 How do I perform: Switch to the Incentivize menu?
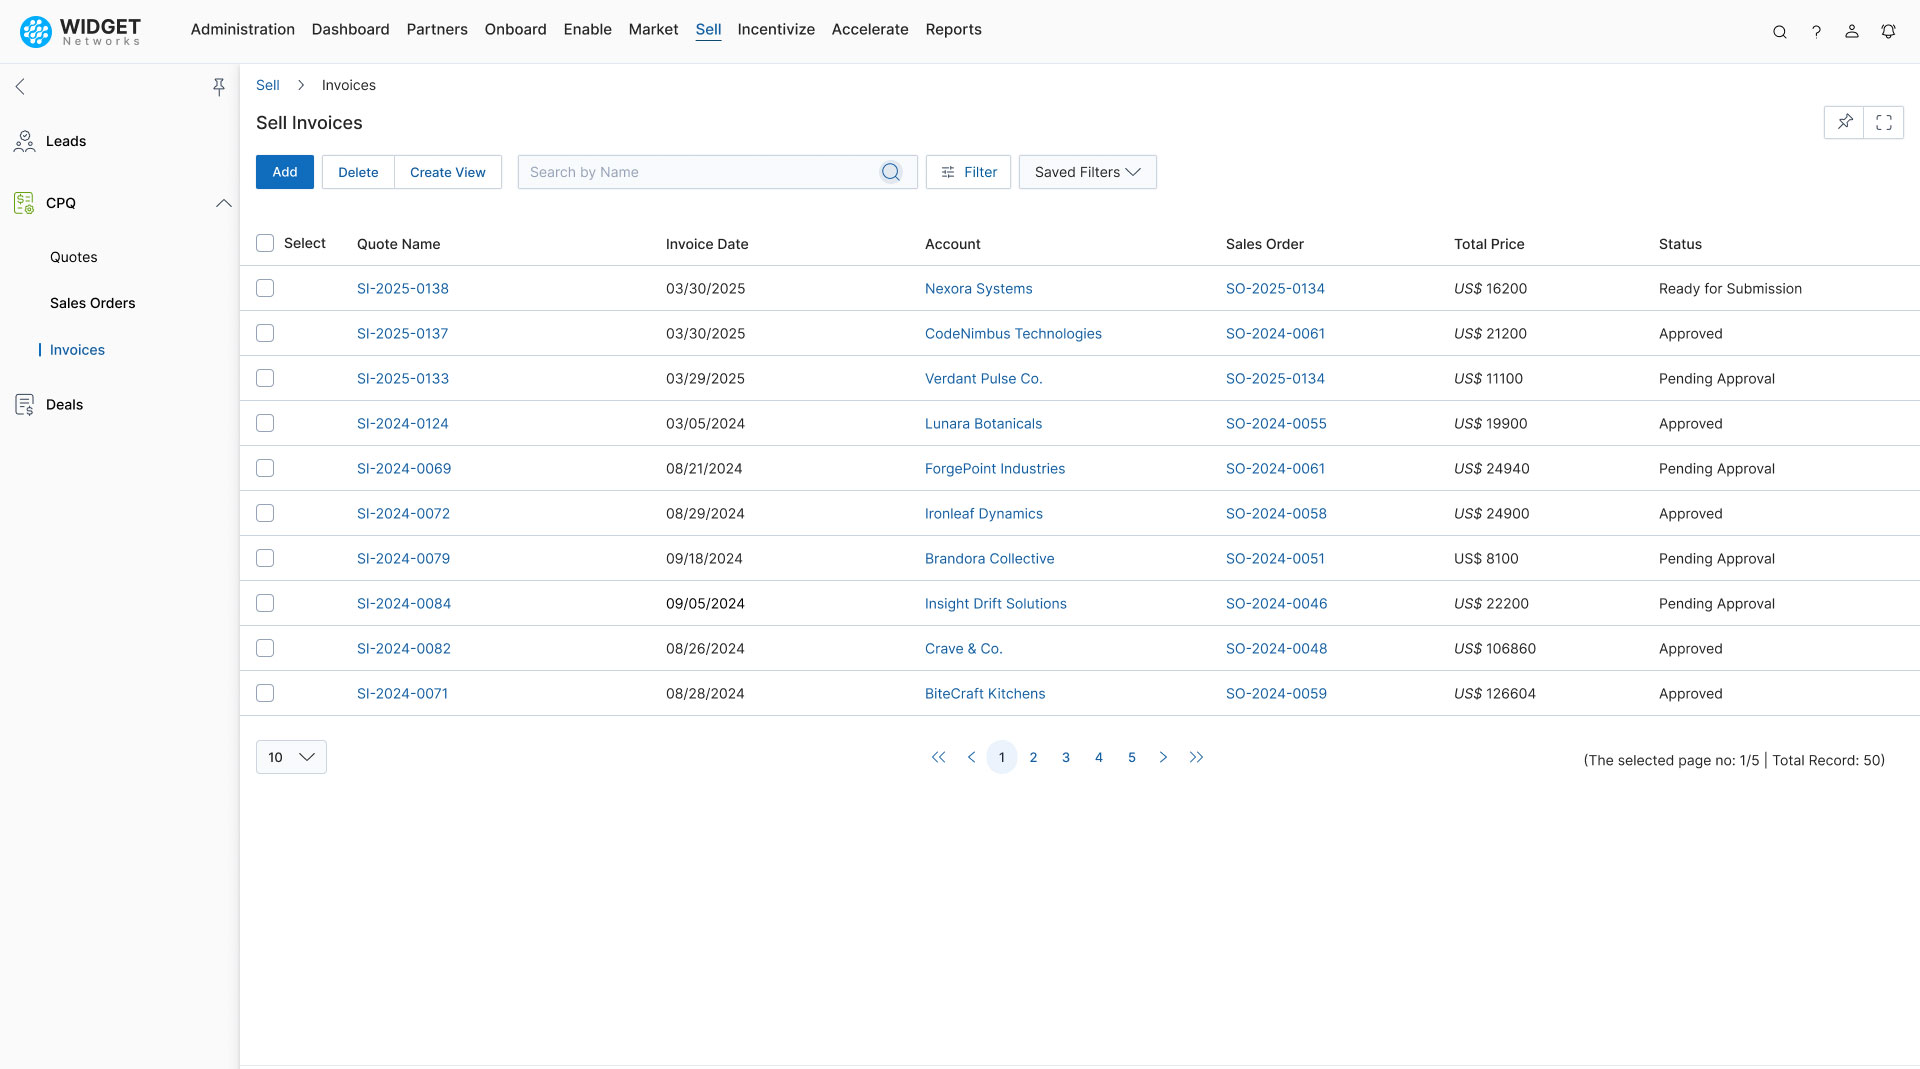[776, 30]
